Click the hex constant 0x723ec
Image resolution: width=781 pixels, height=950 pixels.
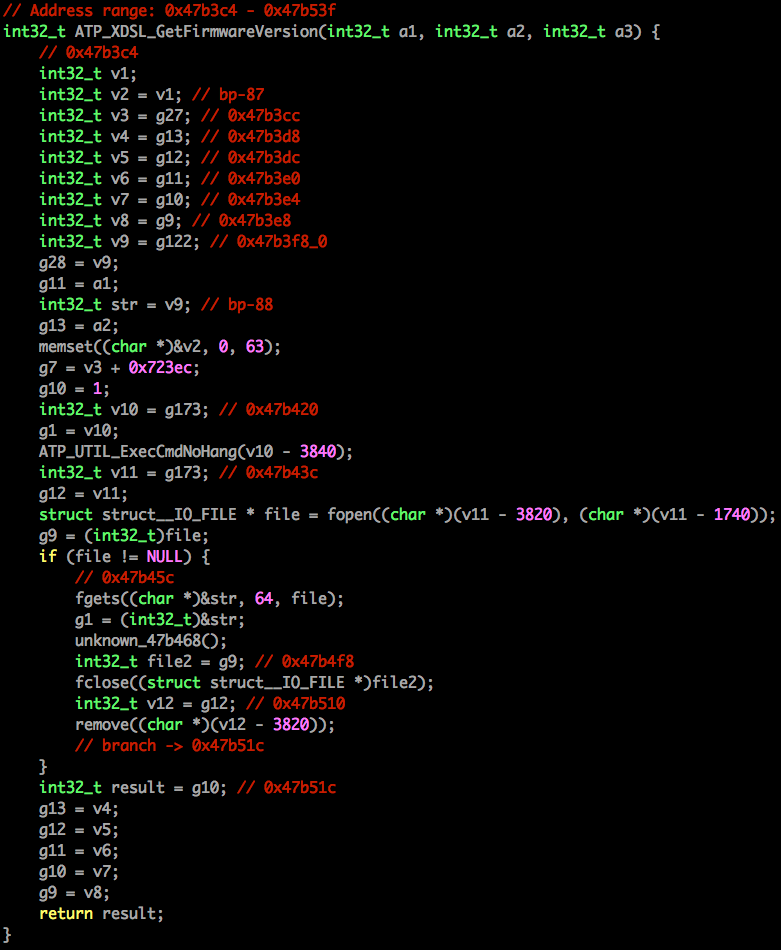click(160, 368)
